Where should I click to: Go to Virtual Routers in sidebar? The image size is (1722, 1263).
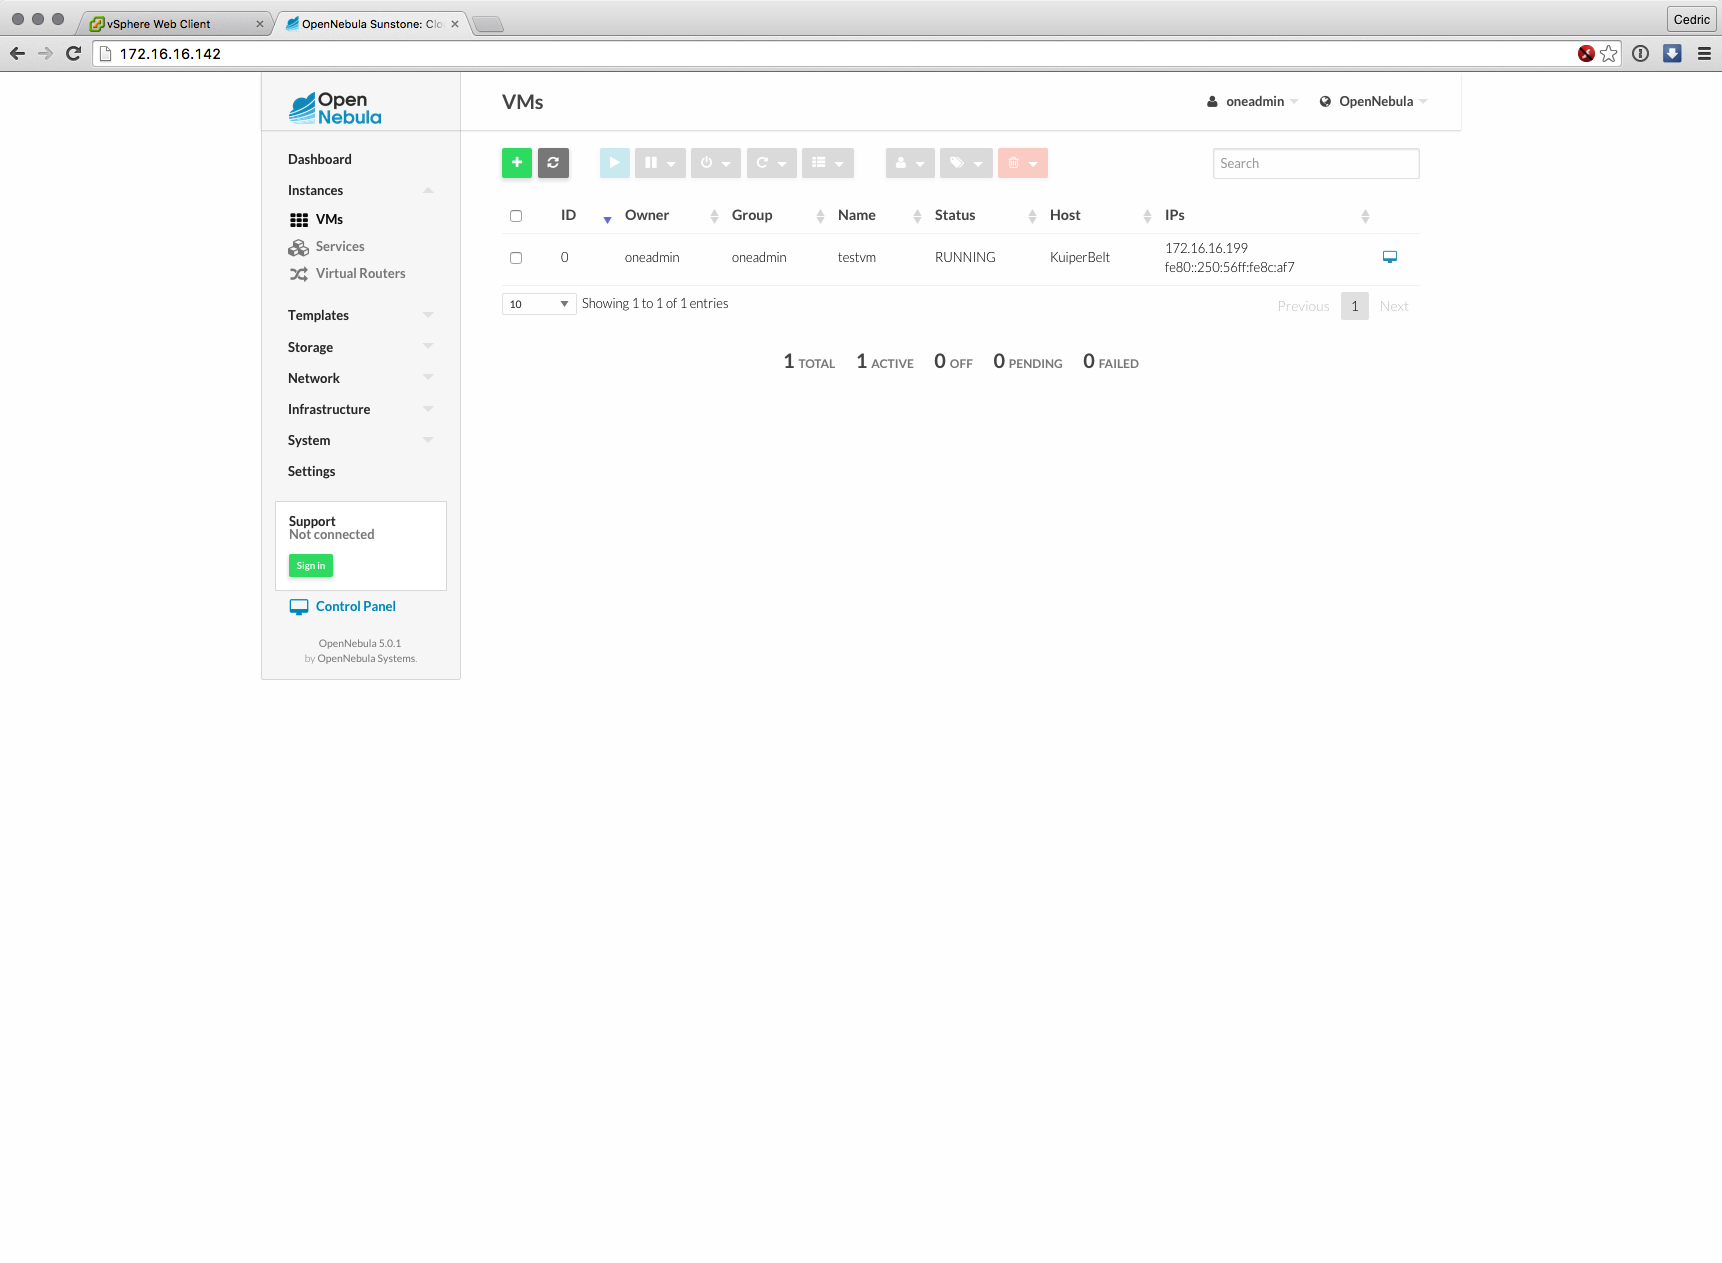360,273
